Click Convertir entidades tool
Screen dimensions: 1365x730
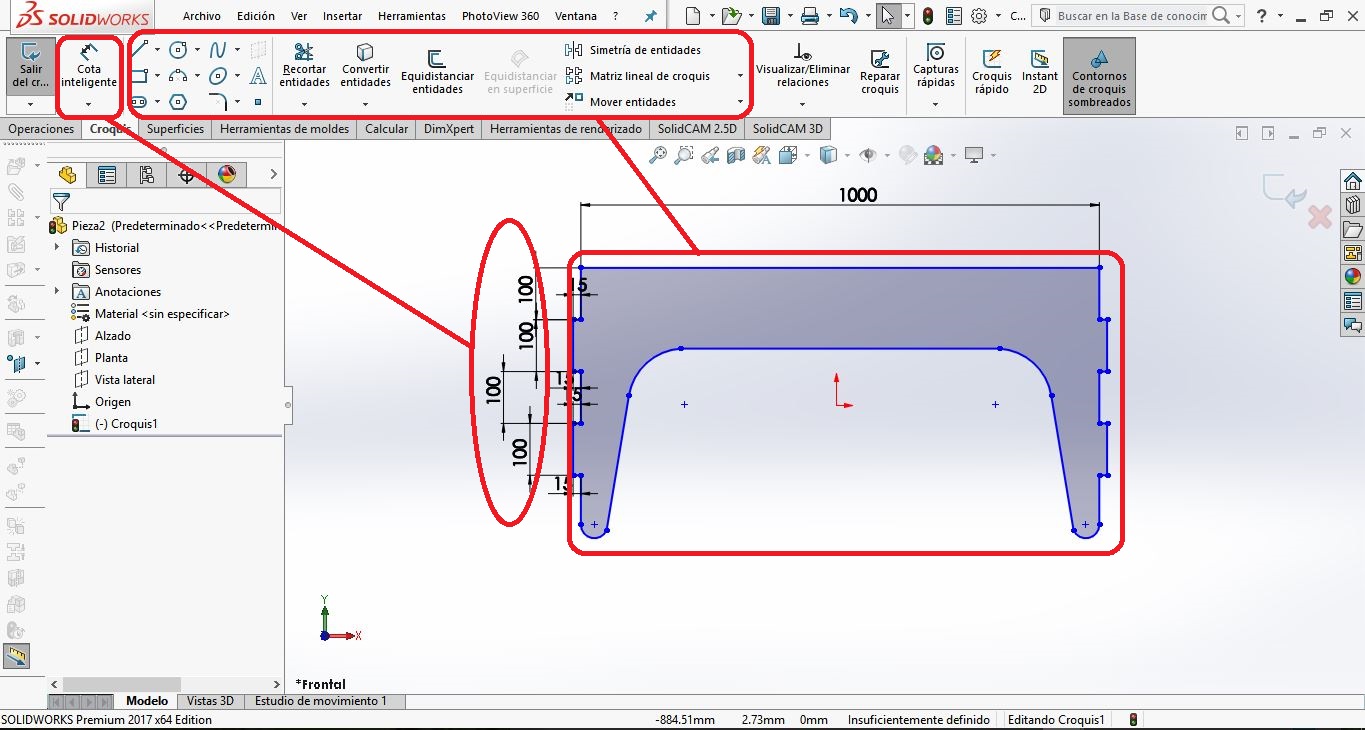(x=365, y=66)
